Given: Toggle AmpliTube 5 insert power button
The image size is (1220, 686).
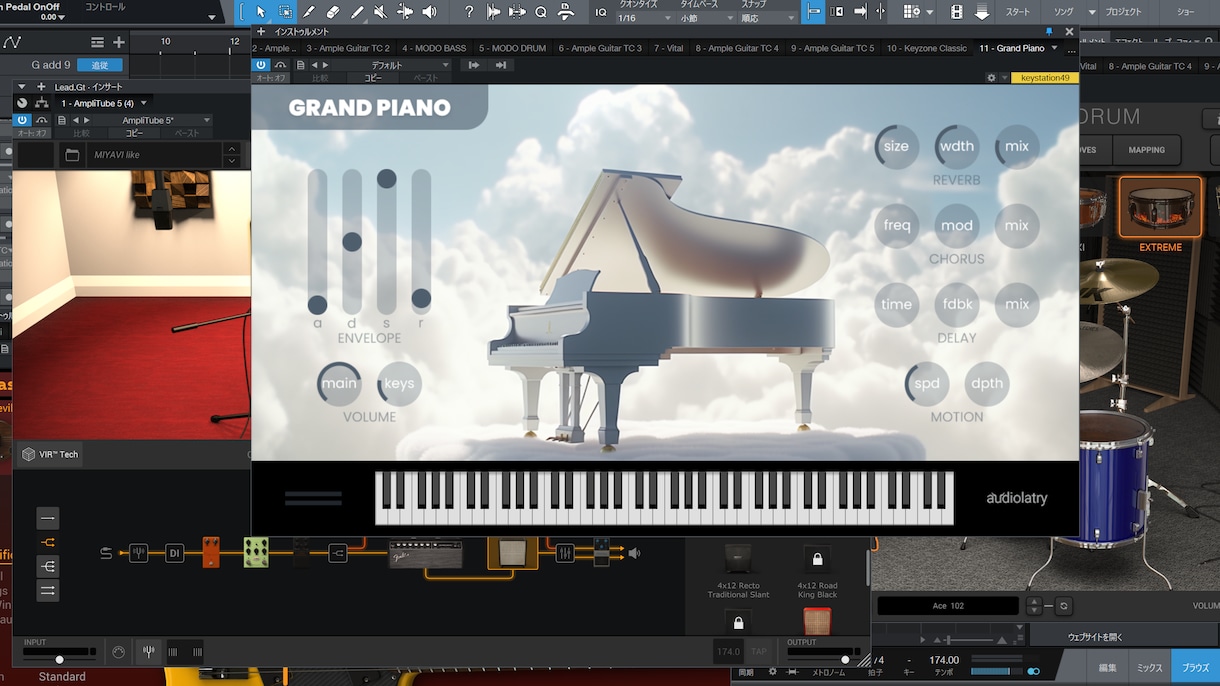Looking at the screenshot, I should click(22, 120).
